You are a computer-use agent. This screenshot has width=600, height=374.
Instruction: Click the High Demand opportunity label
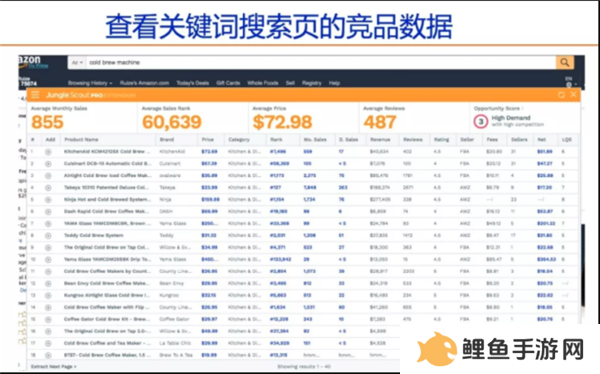510,118
